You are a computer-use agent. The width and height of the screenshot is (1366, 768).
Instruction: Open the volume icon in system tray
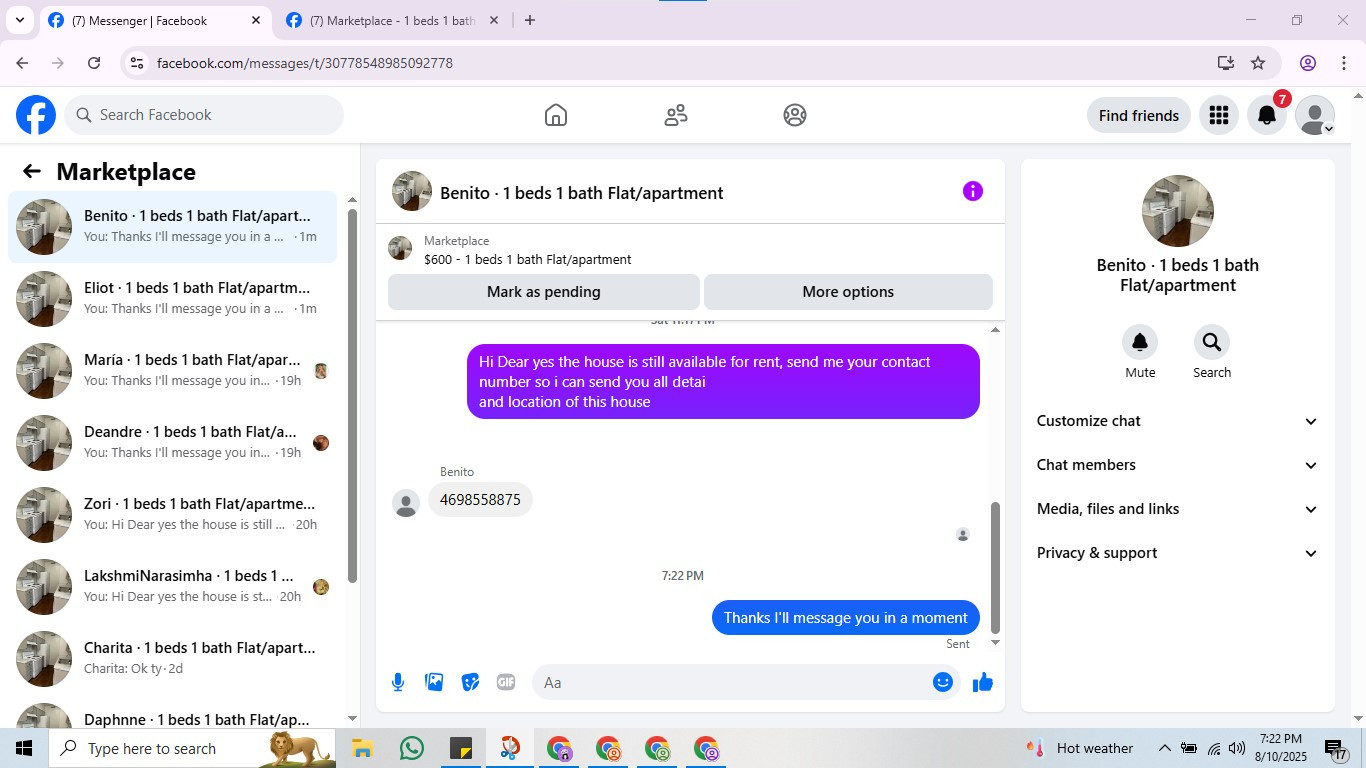(1237, 748)
